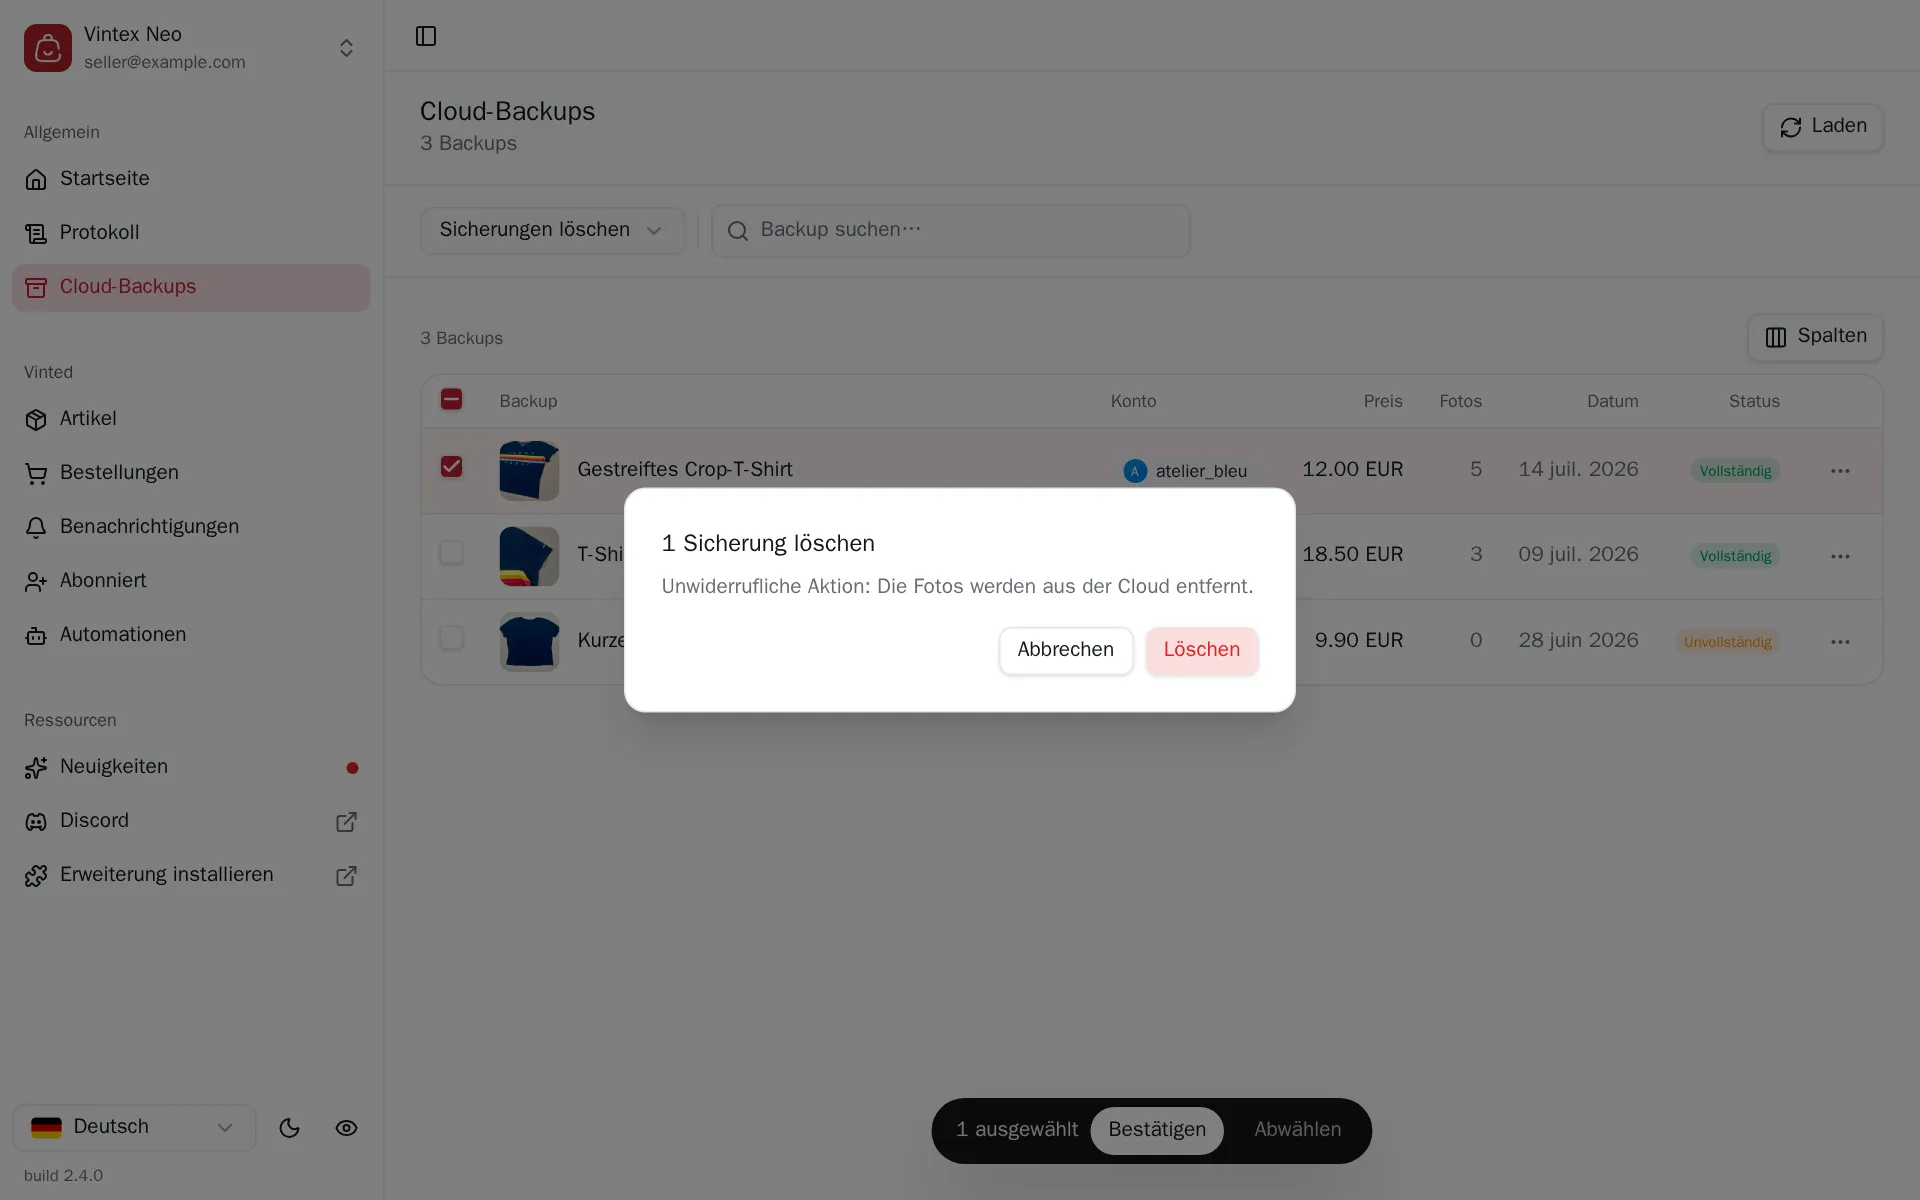The width and height of the screenshot is (1920, 1200).
Task: Open Startseite in the sidebar
Action: 191,179
